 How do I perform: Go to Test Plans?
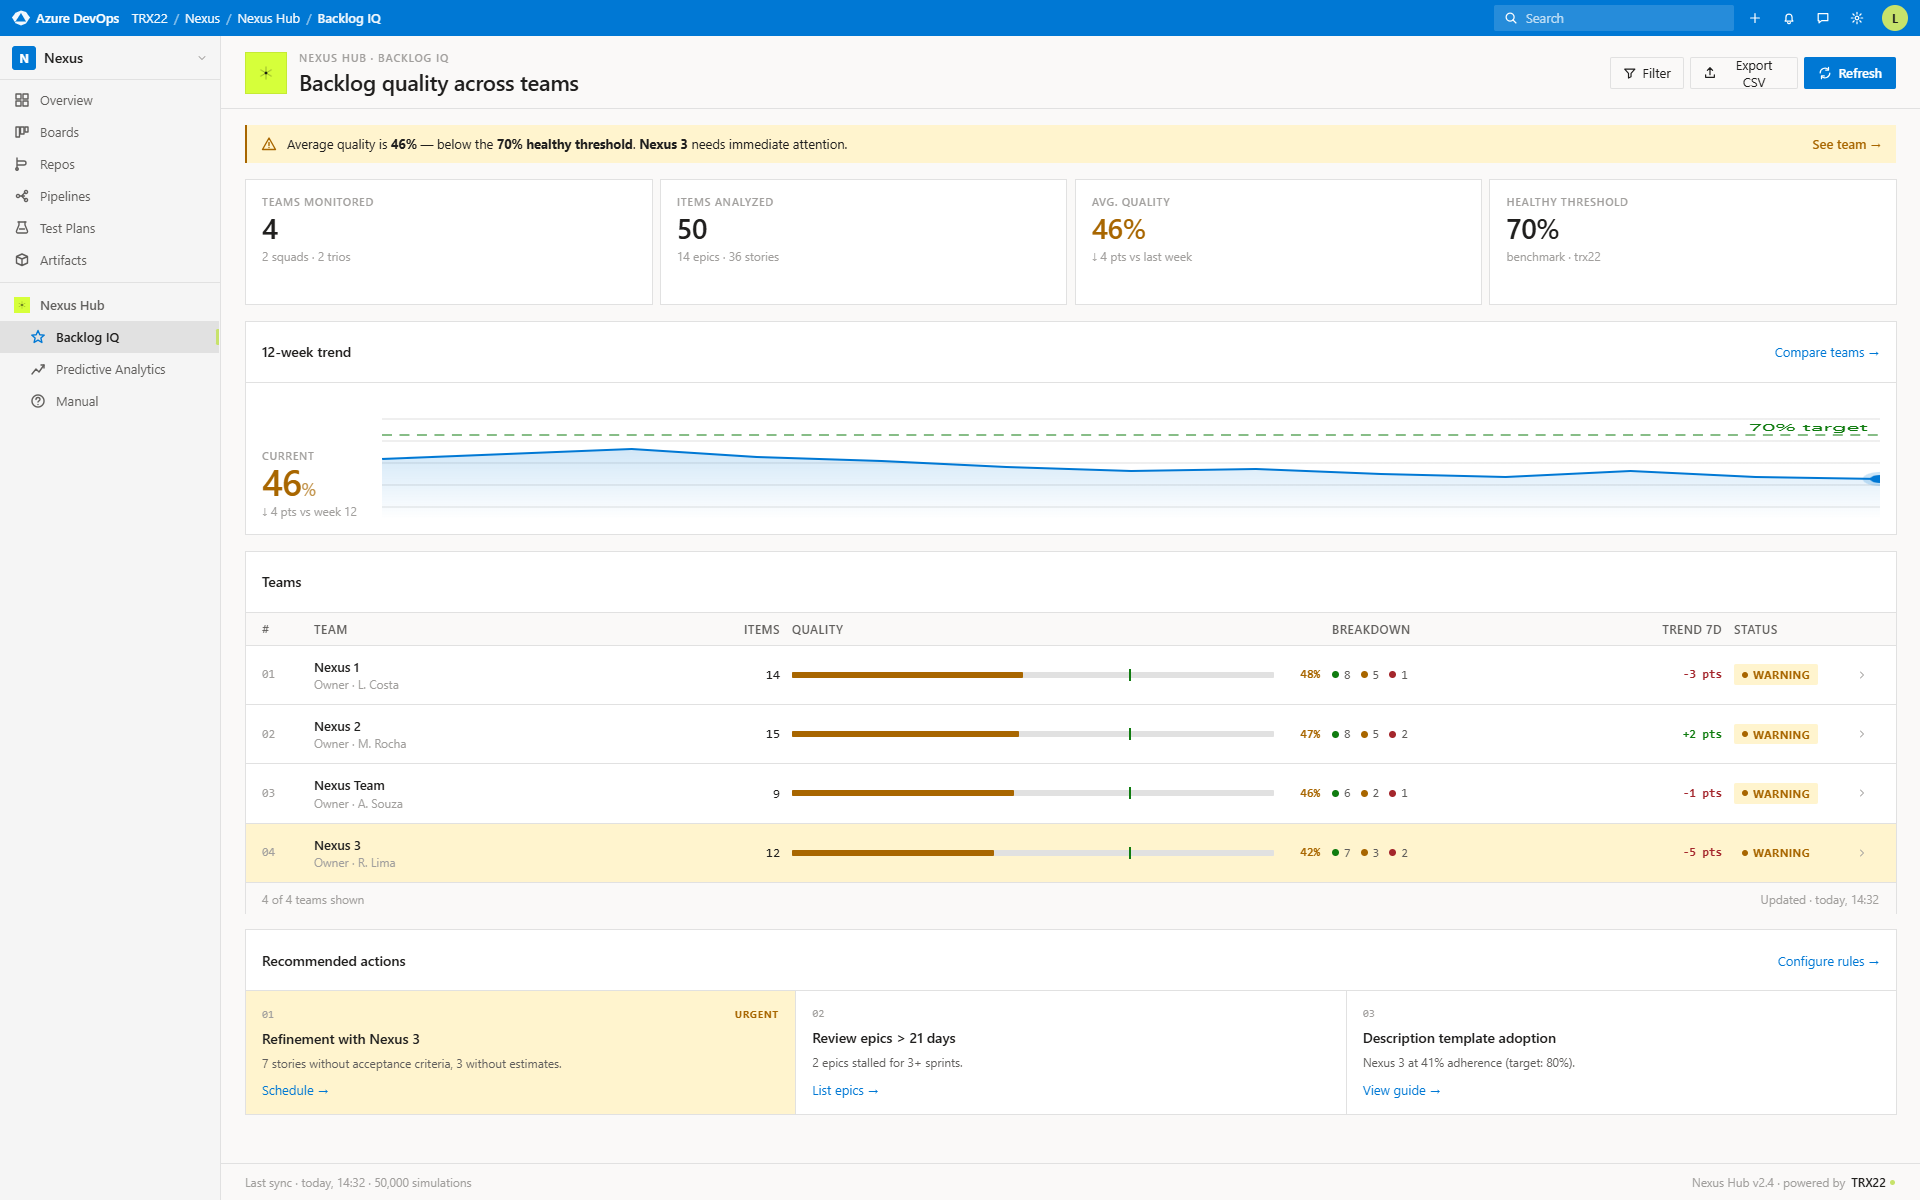(x=69, y=228)
